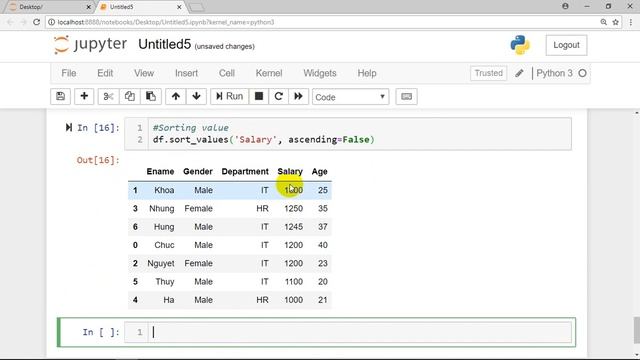Open the Edit menu

tap(105, 73)
